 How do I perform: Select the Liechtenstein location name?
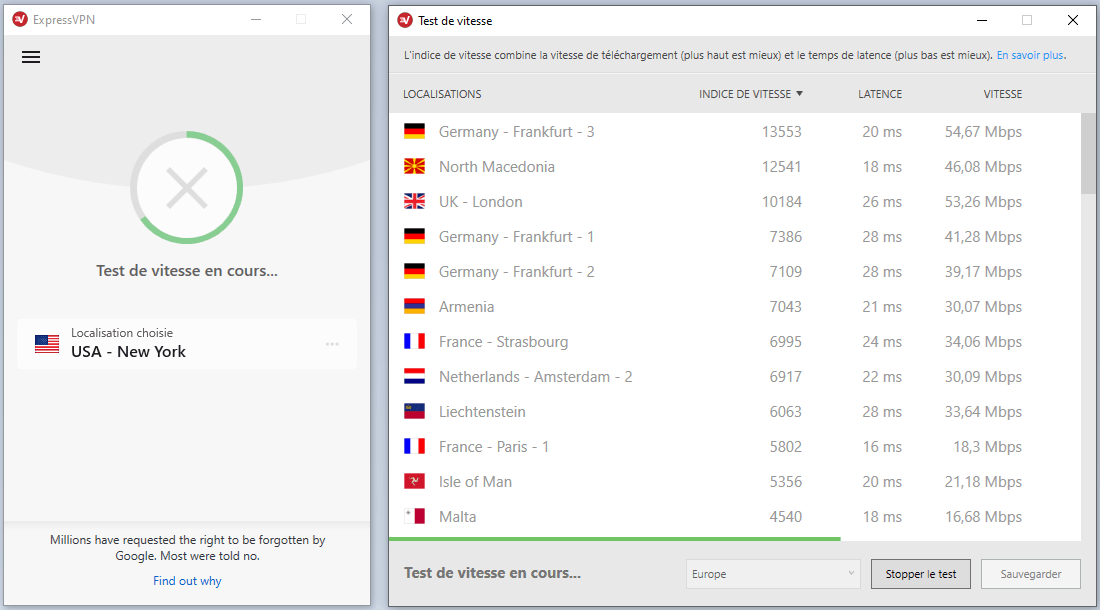click(x=482, y=412)
